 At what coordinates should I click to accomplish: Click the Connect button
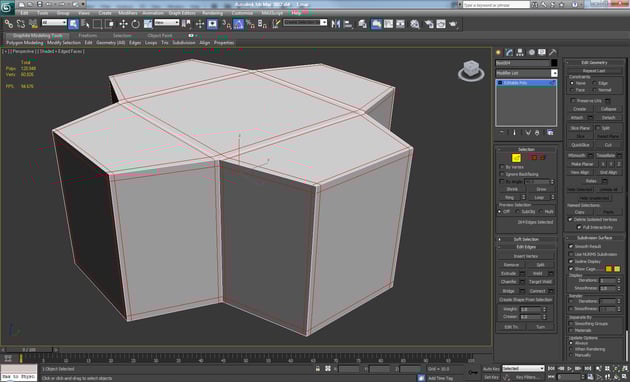tap(537, 291)
